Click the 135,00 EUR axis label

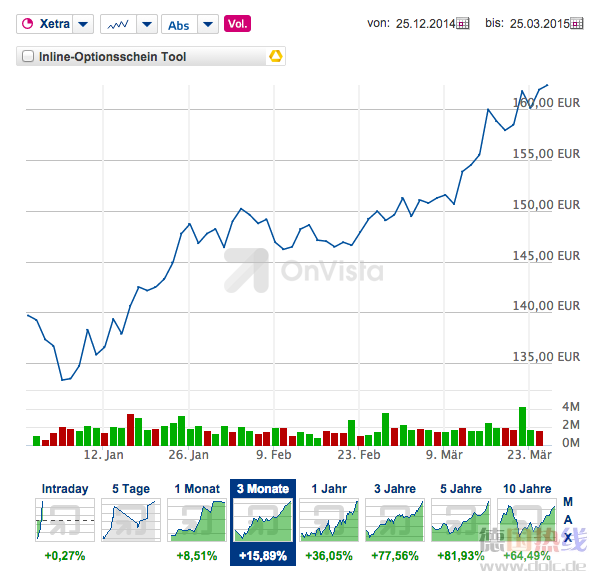546,356
